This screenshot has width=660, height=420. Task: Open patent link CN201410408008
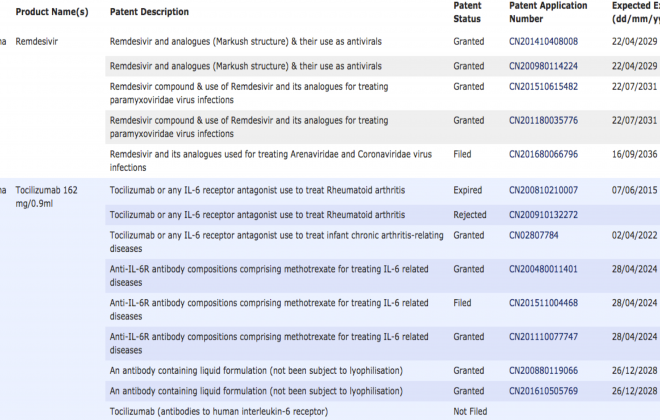[543, 42]
